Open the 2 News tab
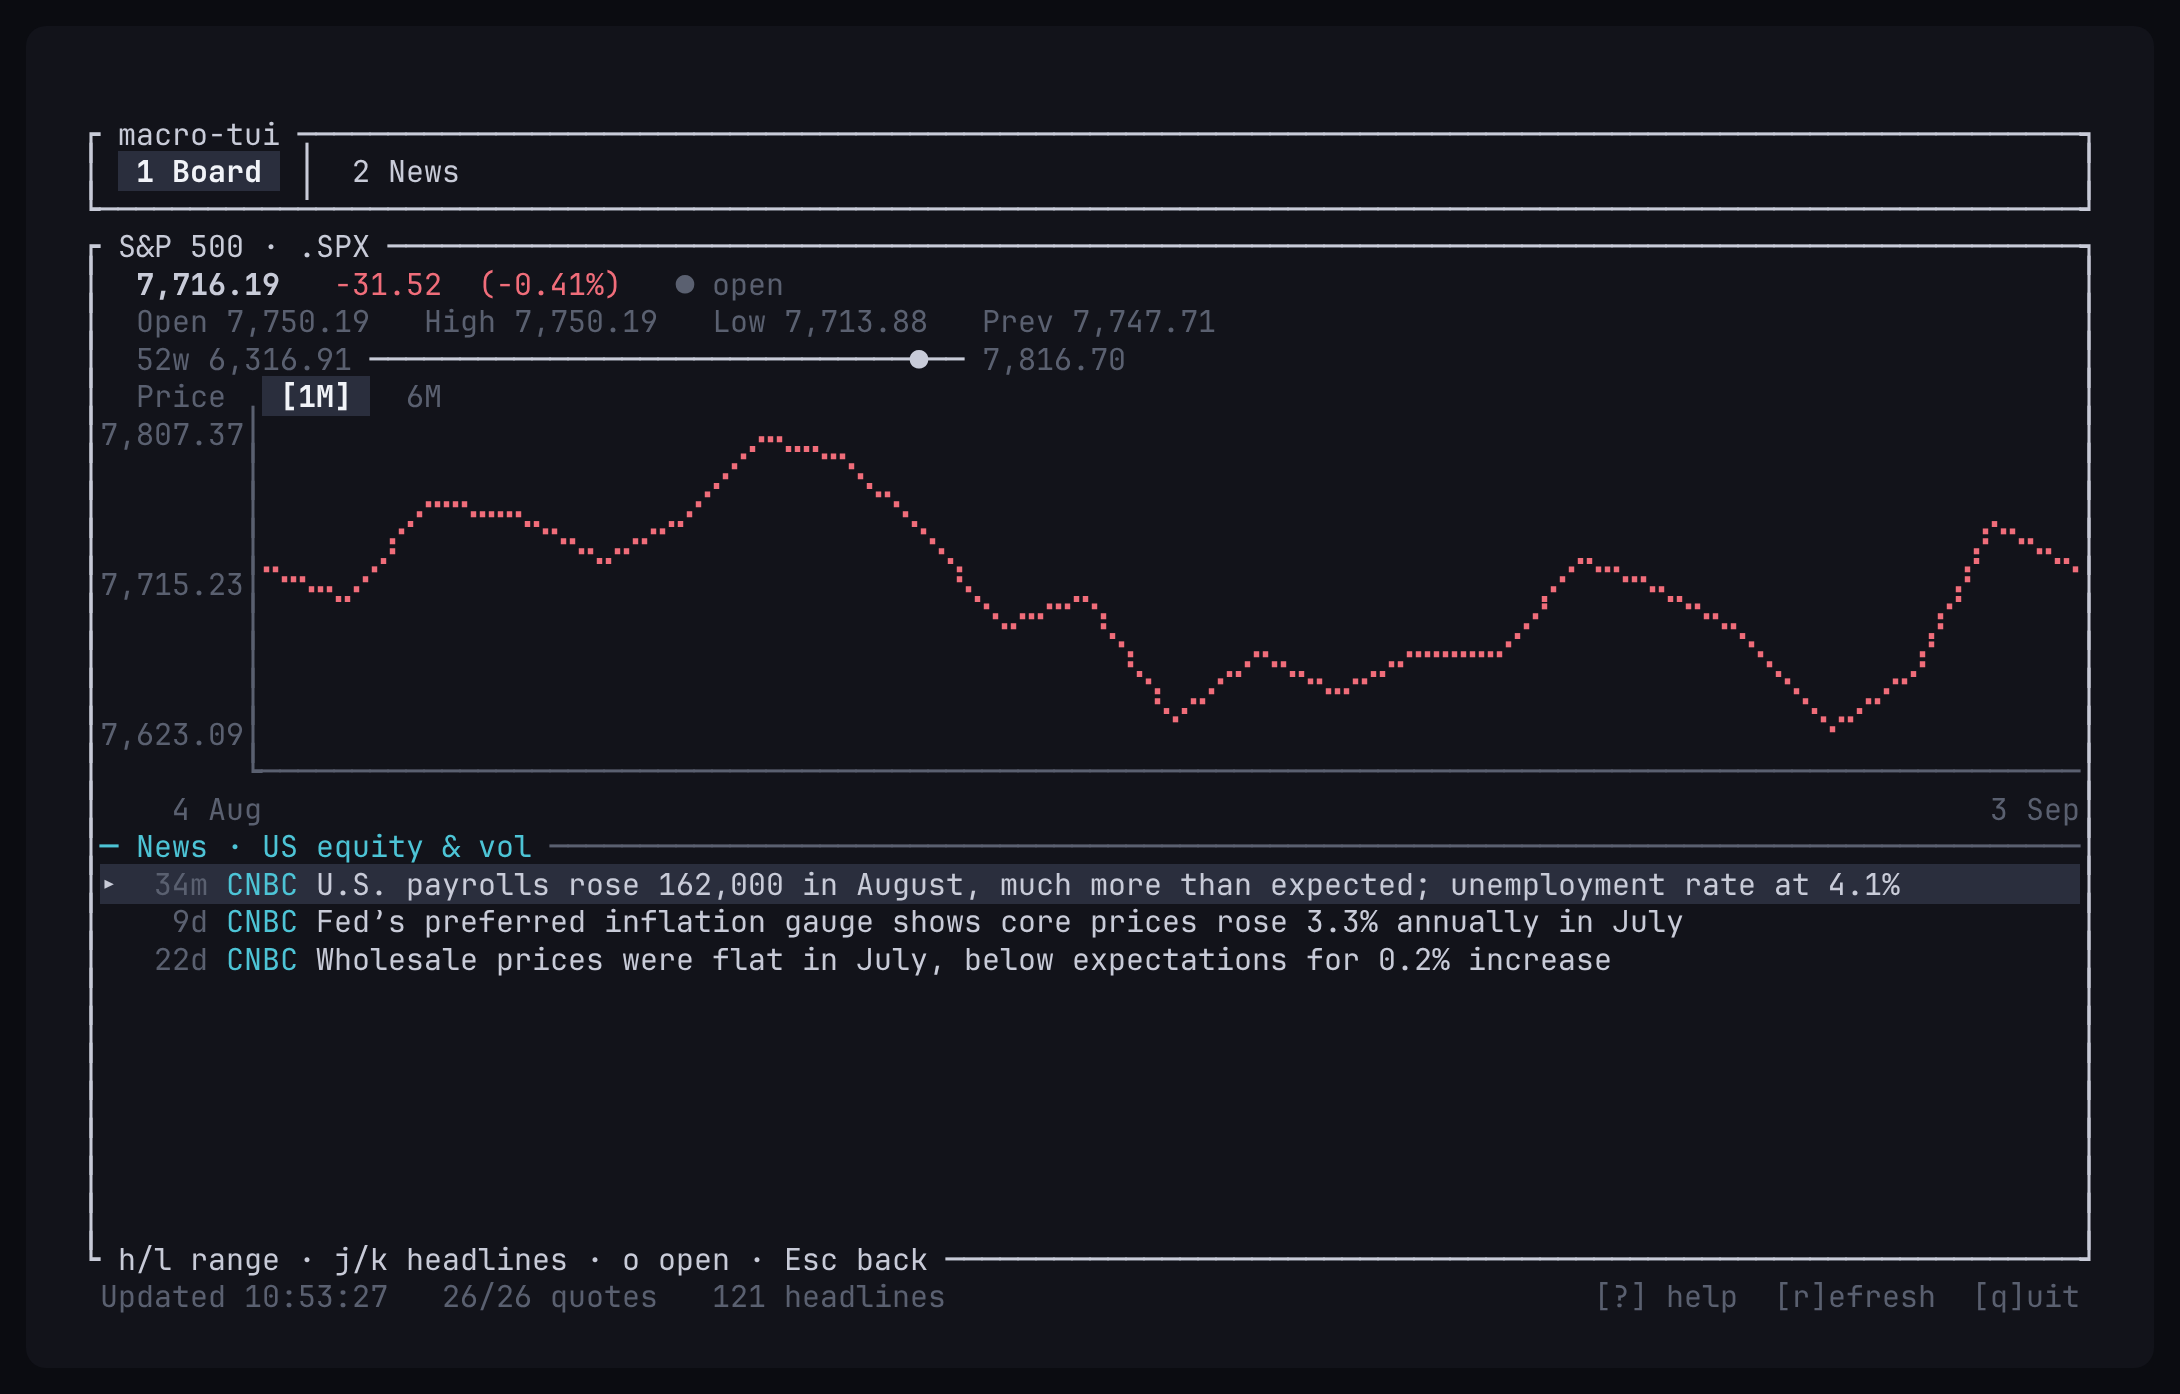2180x1394 pixels. click(405, 172)
